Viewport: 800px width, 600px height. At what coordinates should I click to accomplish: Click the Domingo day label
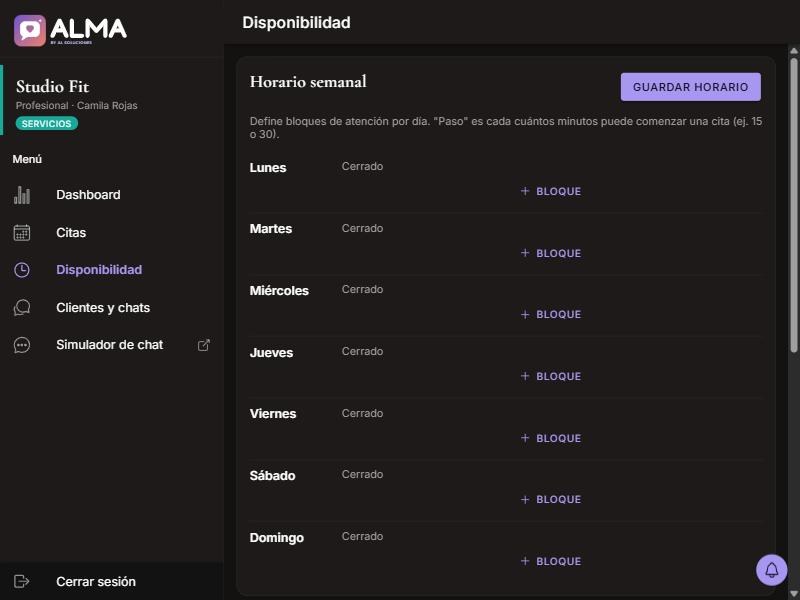[x=277, y=538]
